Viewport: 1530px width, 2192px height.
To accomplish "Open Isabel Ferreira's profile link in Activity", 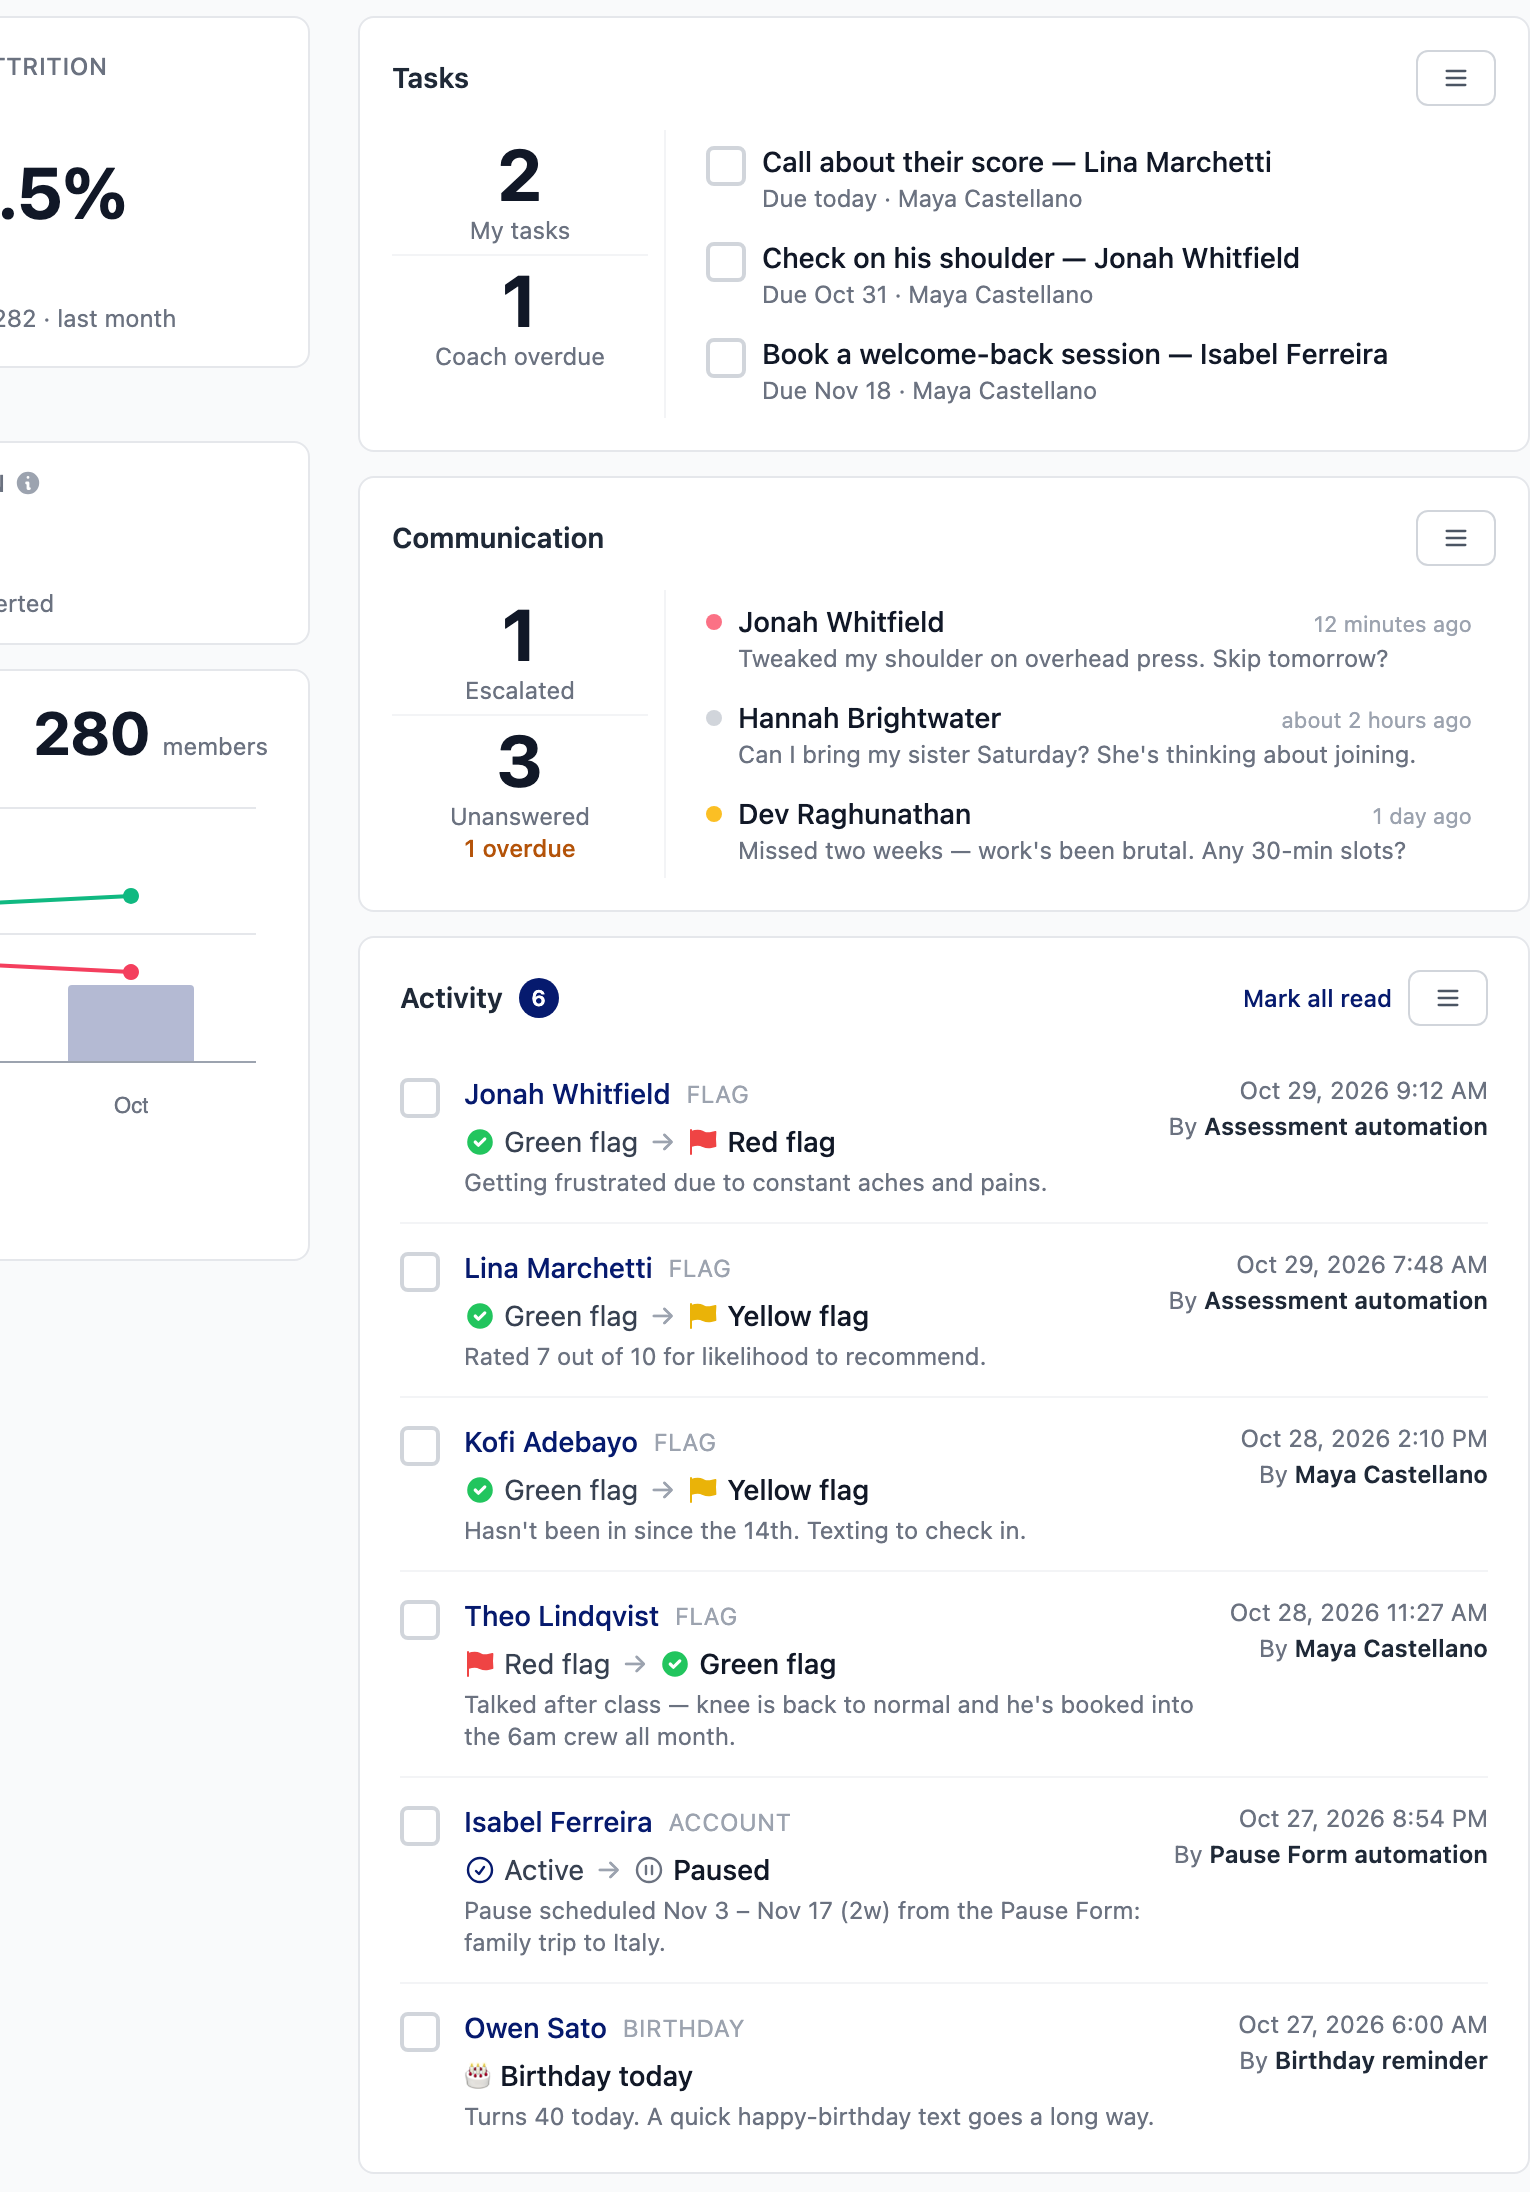I will click(558, 1822).
